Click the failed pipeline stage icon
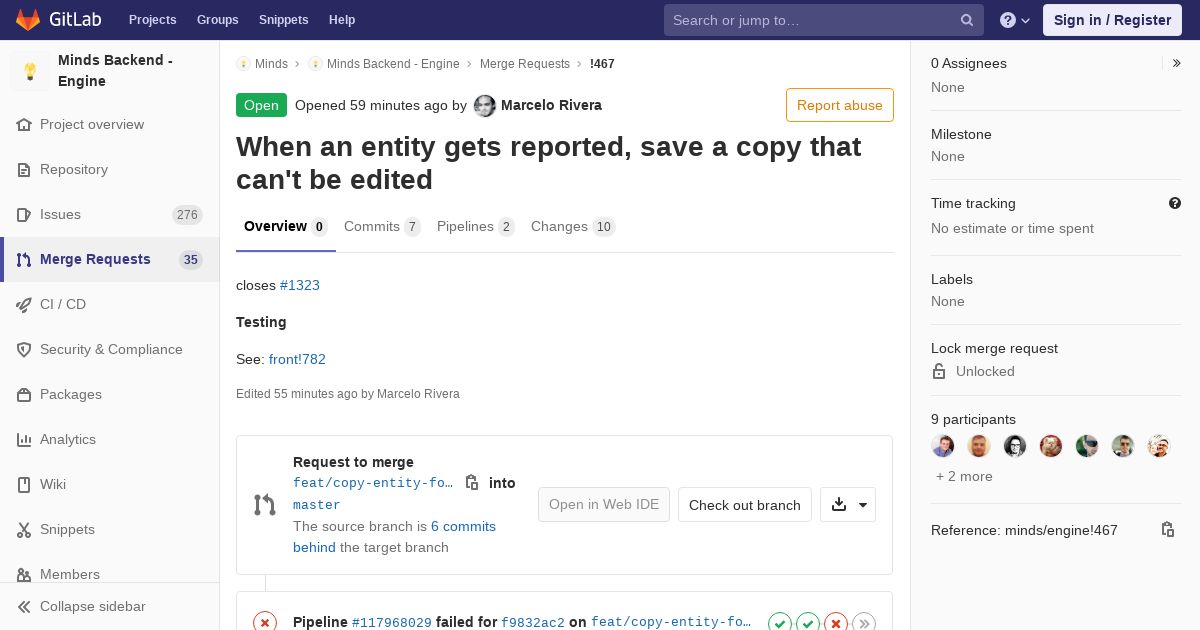 pos(836,623)
